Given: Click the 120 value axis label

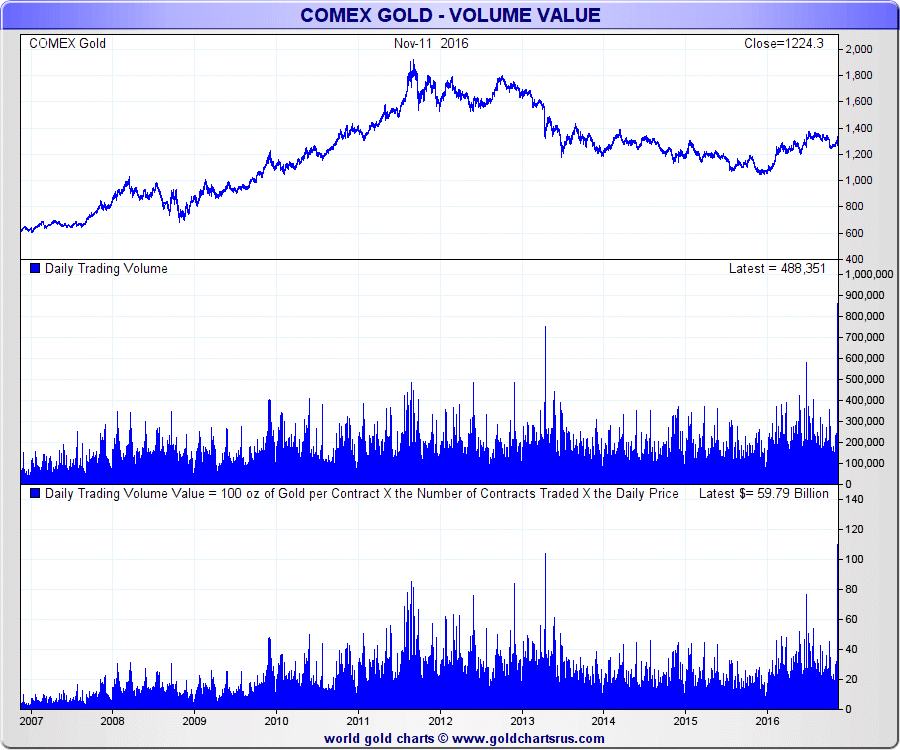Looking at the screenshot, I should (x=855, y=529).
